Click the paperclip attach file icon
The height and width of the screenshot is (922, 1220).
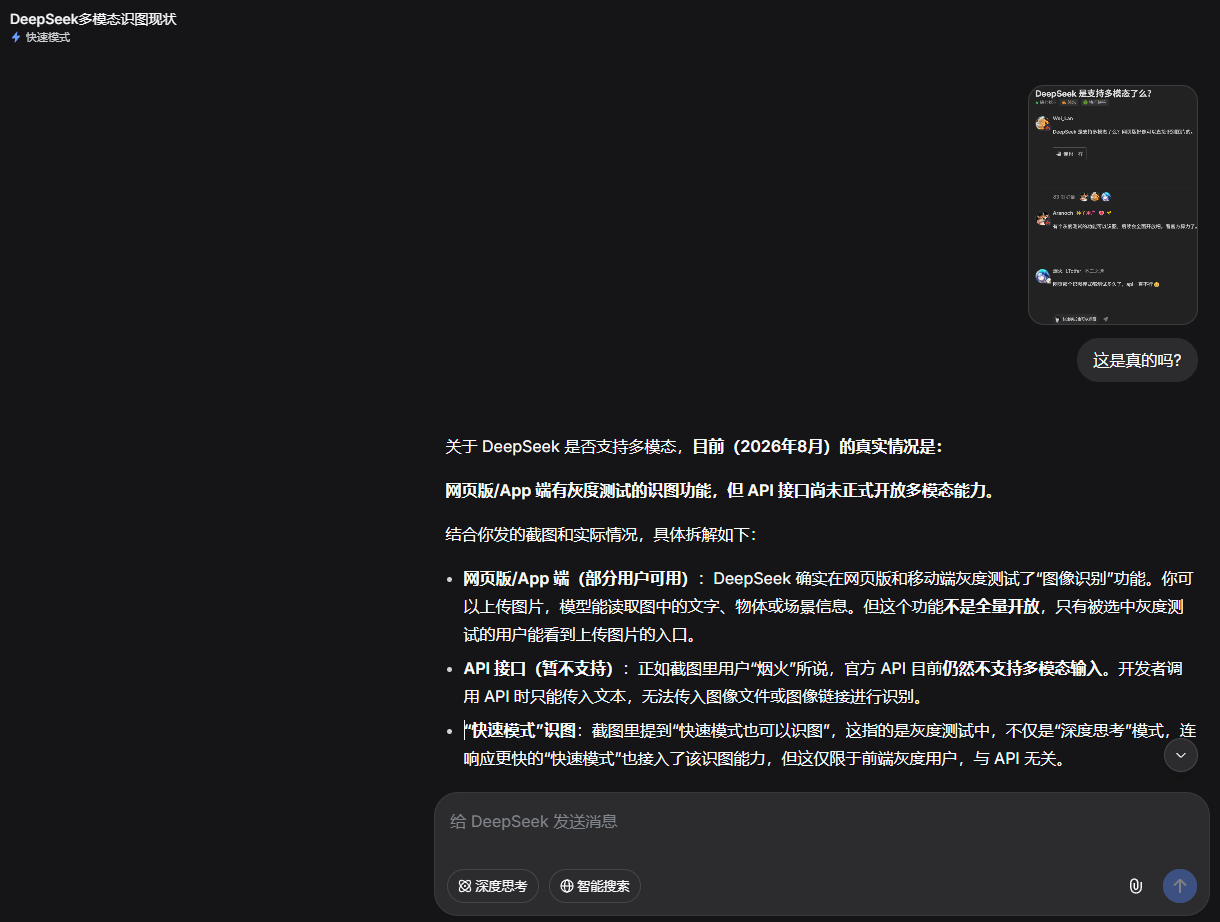pyautogui.click(x=1135, y=886)
